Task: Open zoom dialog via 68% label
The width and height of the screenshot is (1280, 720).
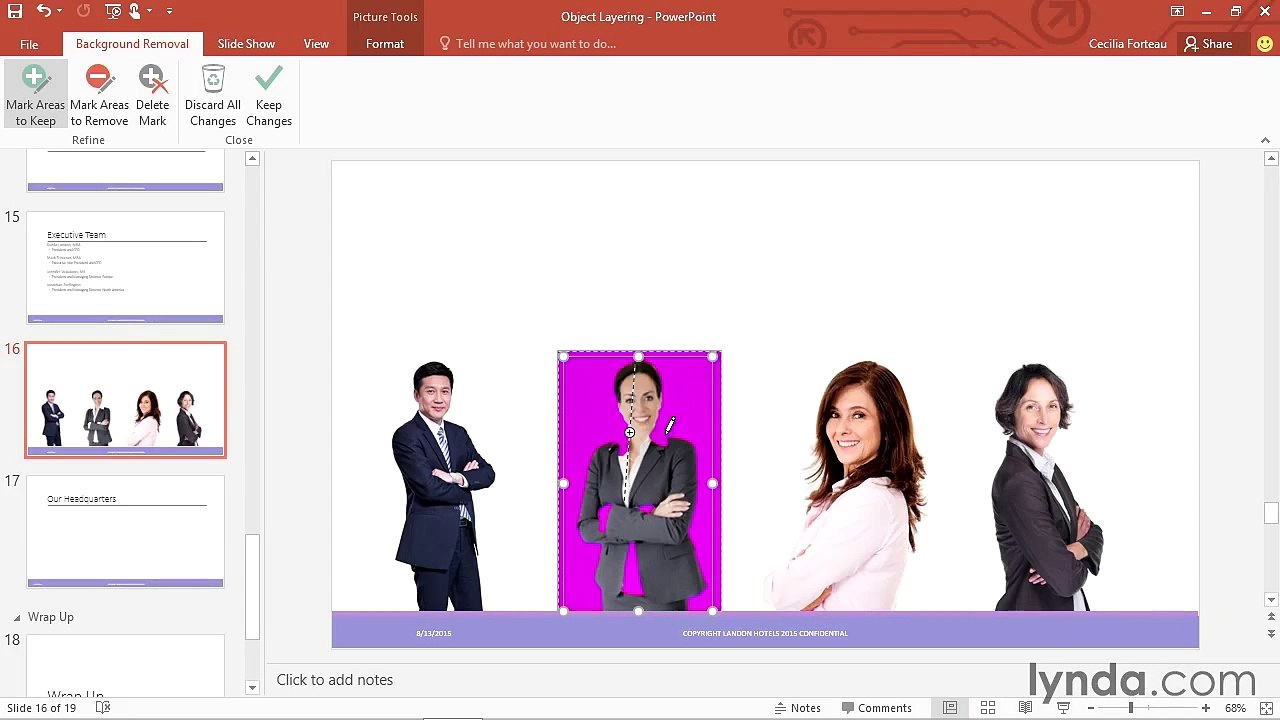Action: click(x=1236, y=708)
